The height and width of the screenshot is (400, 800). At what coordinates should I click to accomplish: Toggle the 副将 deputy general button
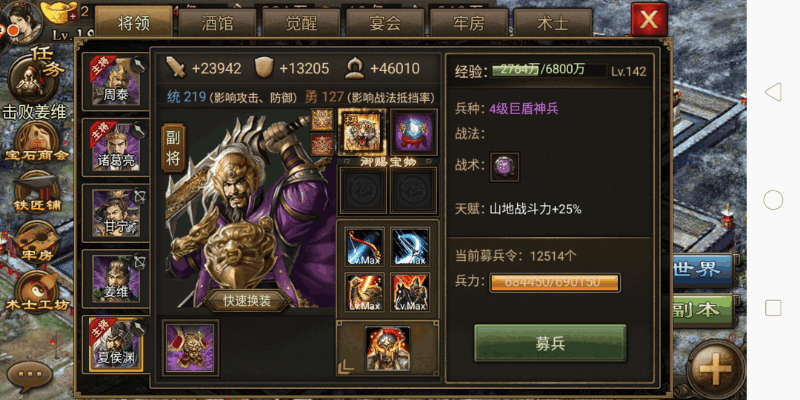pos(173,148)
